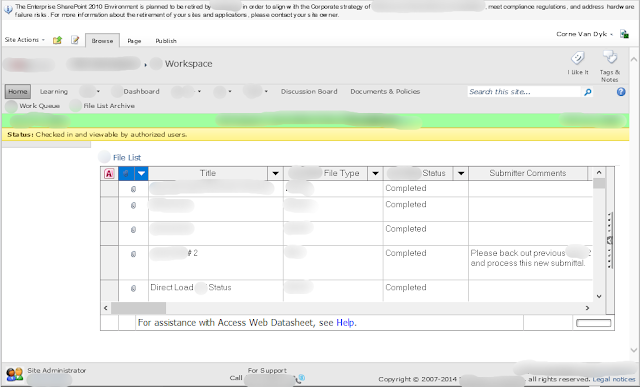Image resolution: width=640 pixels, height=387 pixels.
Task: Open the Corne Van Dyk user menu
Action: point(584,34)
